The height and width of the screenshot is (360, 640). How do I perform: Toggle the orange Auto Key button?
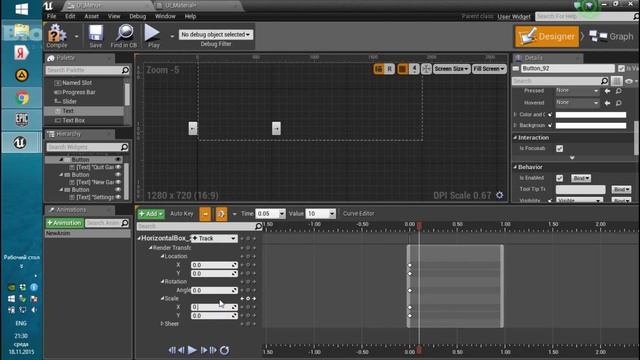(x=205, y=213)
